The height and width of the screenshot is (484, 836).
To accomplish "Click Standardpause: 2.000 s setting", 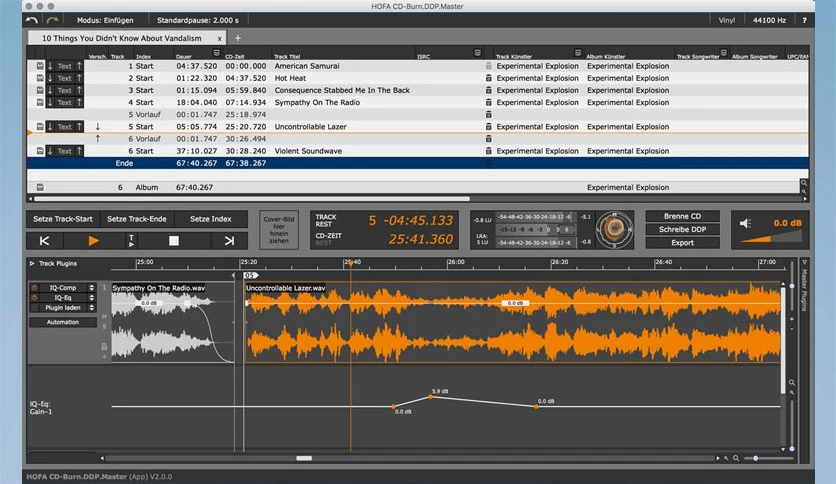I will (198, 20).
